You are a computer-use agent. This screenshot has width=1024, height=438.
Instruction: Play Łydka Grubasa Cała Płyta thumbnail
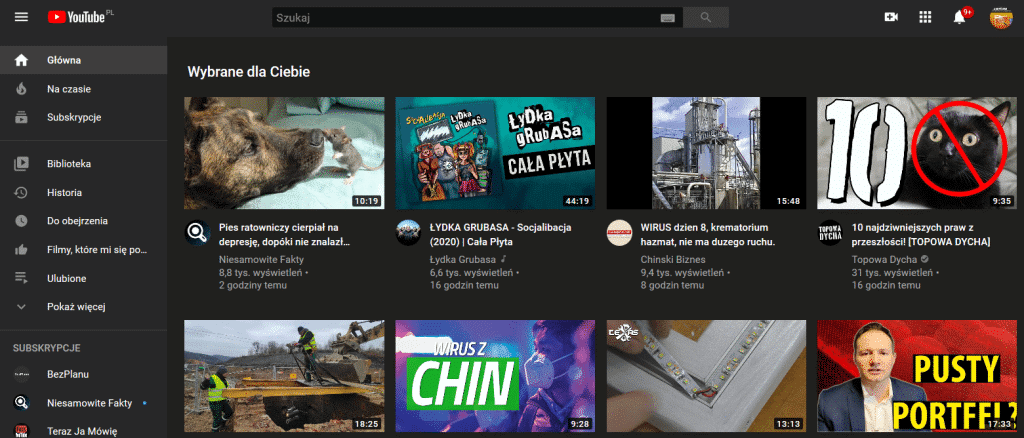pos(496,153)
